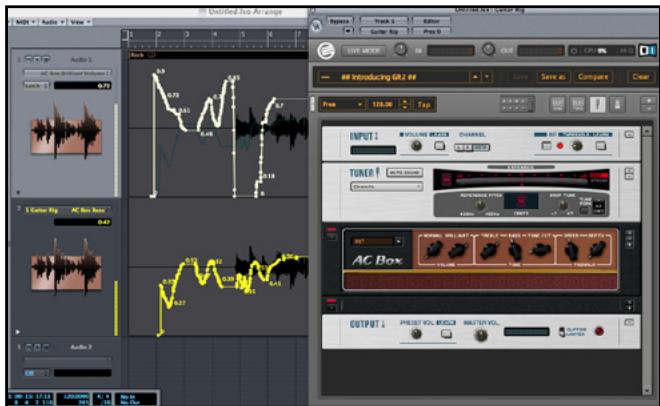Toggle the tuning fork button
This screenshot has height=406, width=660.
pos(584,210)
